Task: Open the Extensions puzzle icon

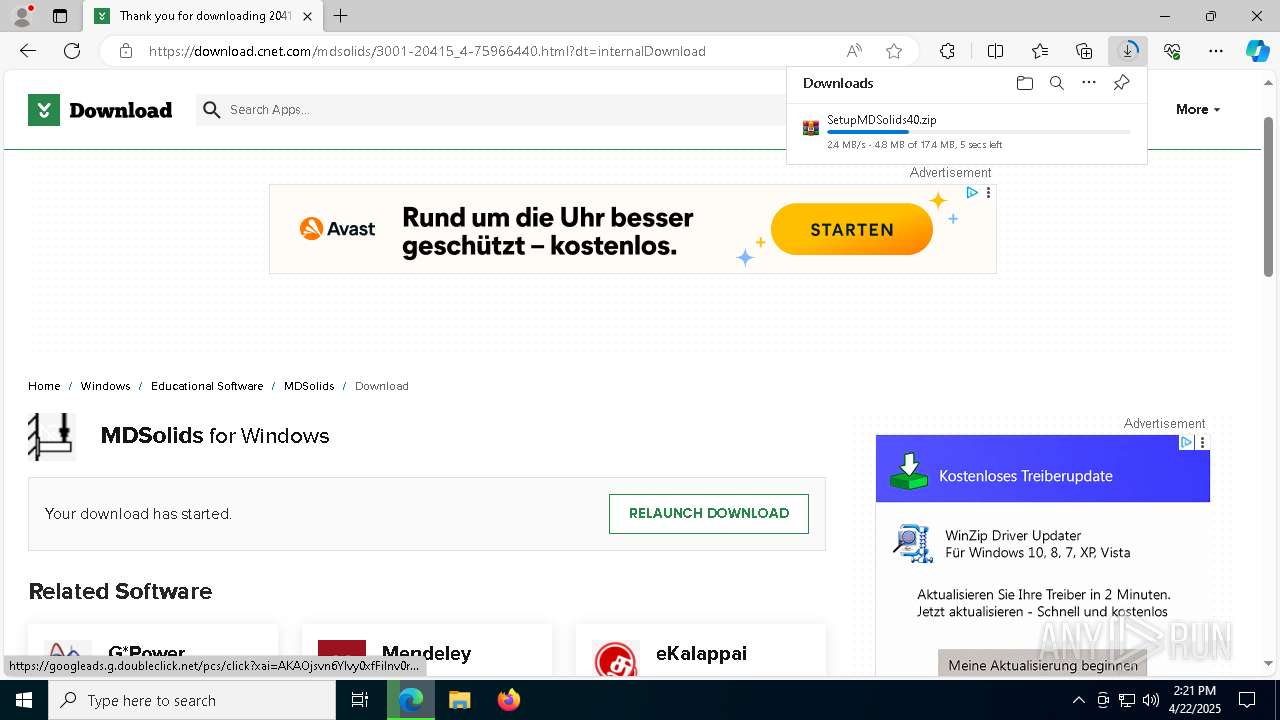Action: [947, 51]
